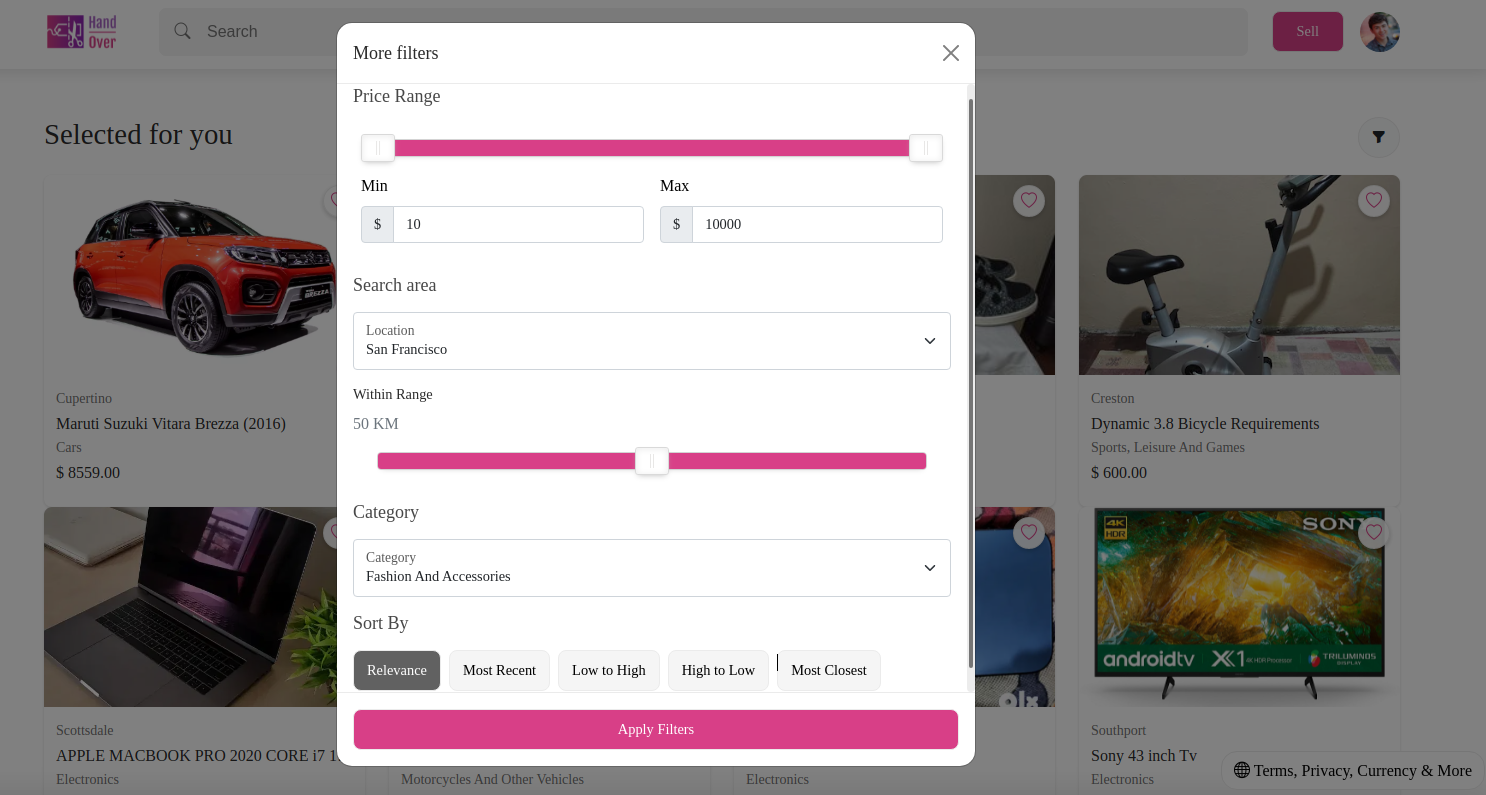1486x795 pixels.
Task: Select the Most Recent sort option
Action: click(499, 670)
